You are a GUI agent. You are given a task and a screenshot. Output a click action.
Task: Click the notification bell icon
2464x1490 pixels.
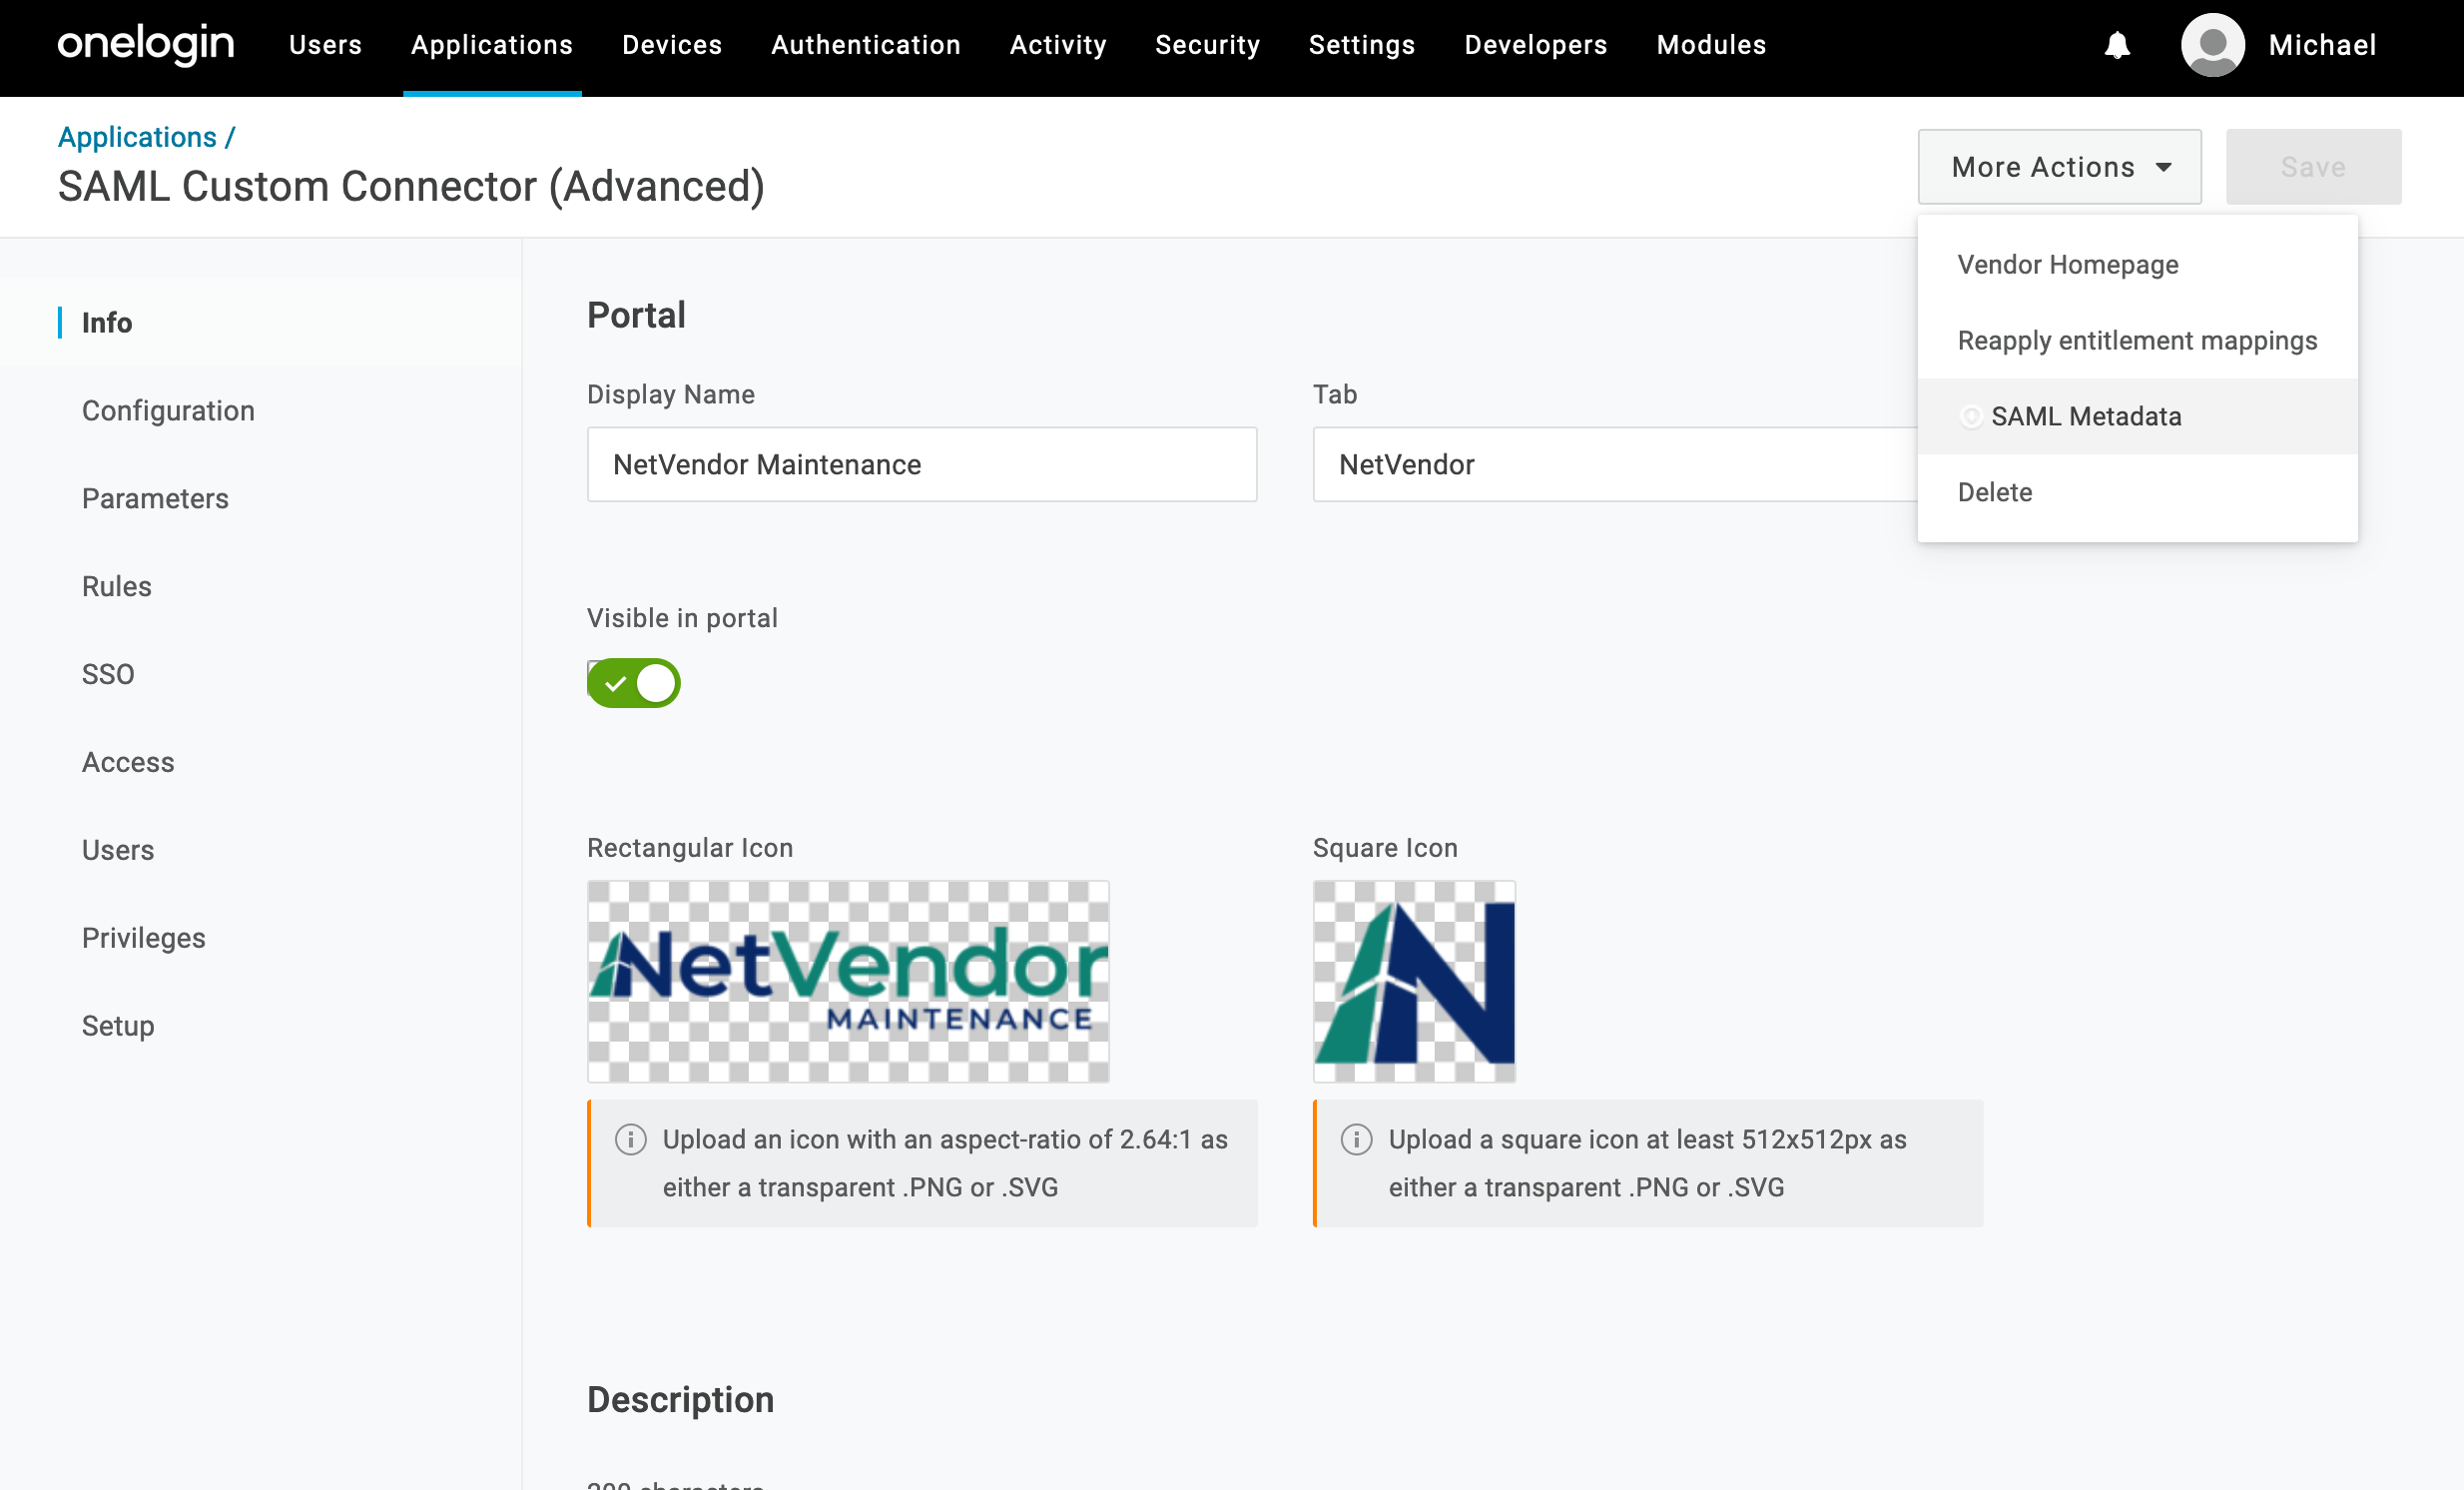click(2117, 45)
